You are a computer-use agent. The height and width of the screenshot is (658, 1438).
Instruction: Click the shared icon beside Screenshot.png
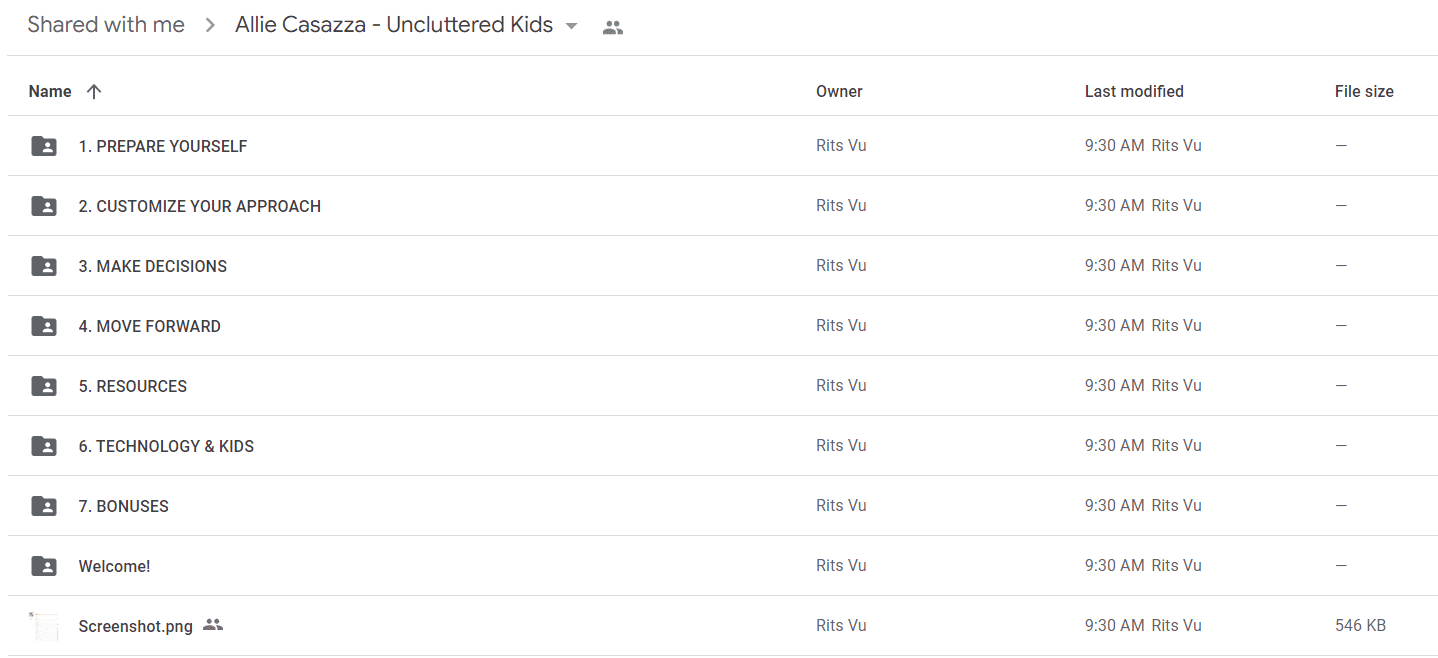tap(212, 625)
